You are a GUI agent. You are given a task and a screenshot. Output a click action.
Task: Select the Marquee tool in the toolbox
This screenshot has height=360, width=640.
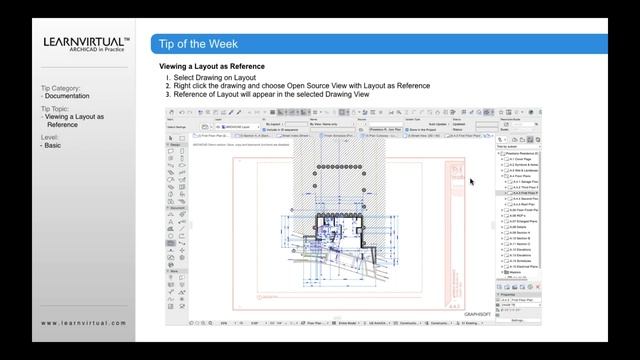182,138
